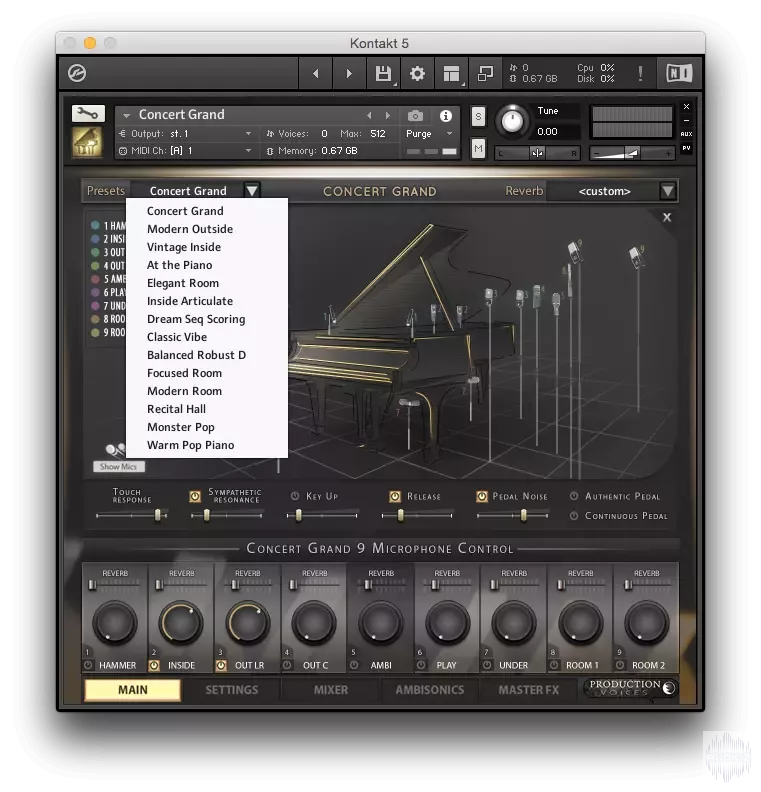
Task: Open the Purge dropdown
Action: pos(429,134)
